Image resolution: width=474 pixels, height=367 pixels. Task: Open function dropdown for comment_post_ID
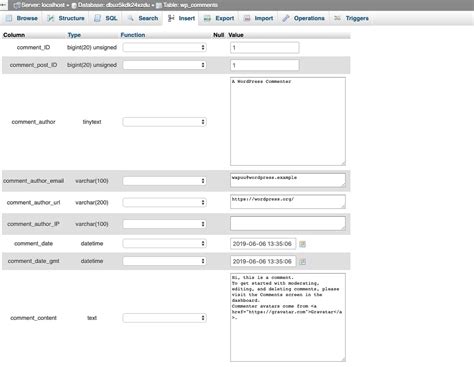[x=165, y=65]
